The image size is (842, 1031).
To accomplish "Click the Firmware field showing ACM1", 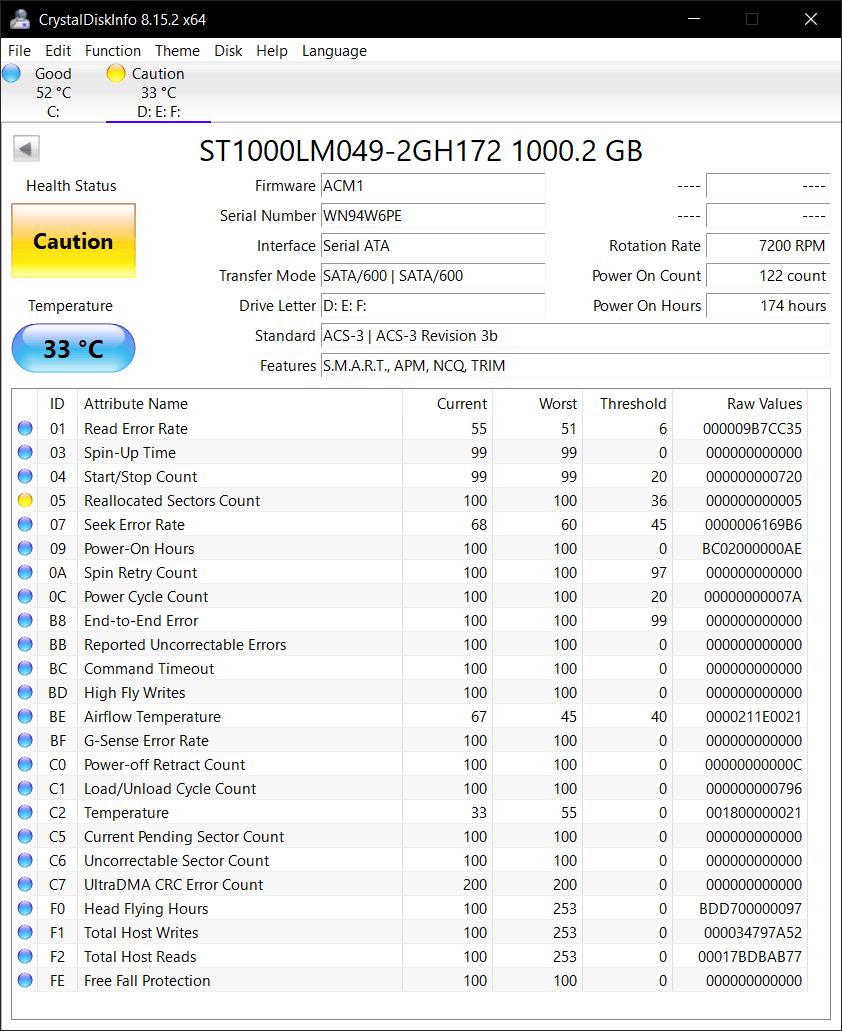I will pyautogui.click(x=433, y=185).
